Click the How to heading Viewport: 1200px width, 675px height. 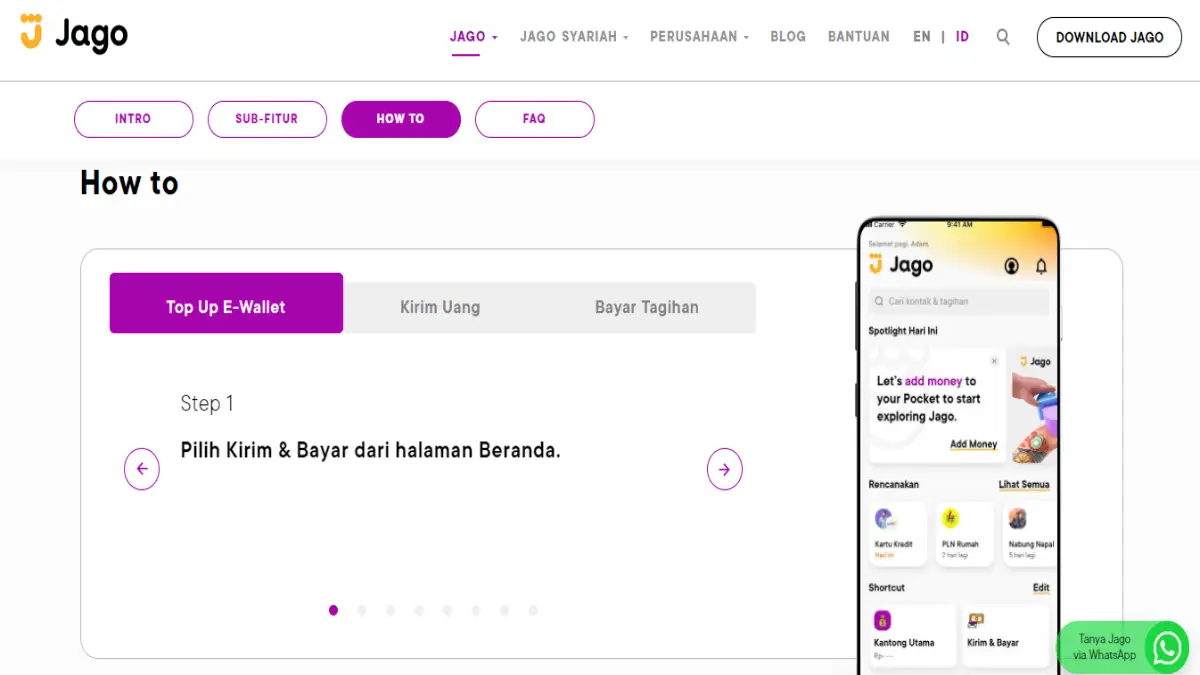point(129,183)
